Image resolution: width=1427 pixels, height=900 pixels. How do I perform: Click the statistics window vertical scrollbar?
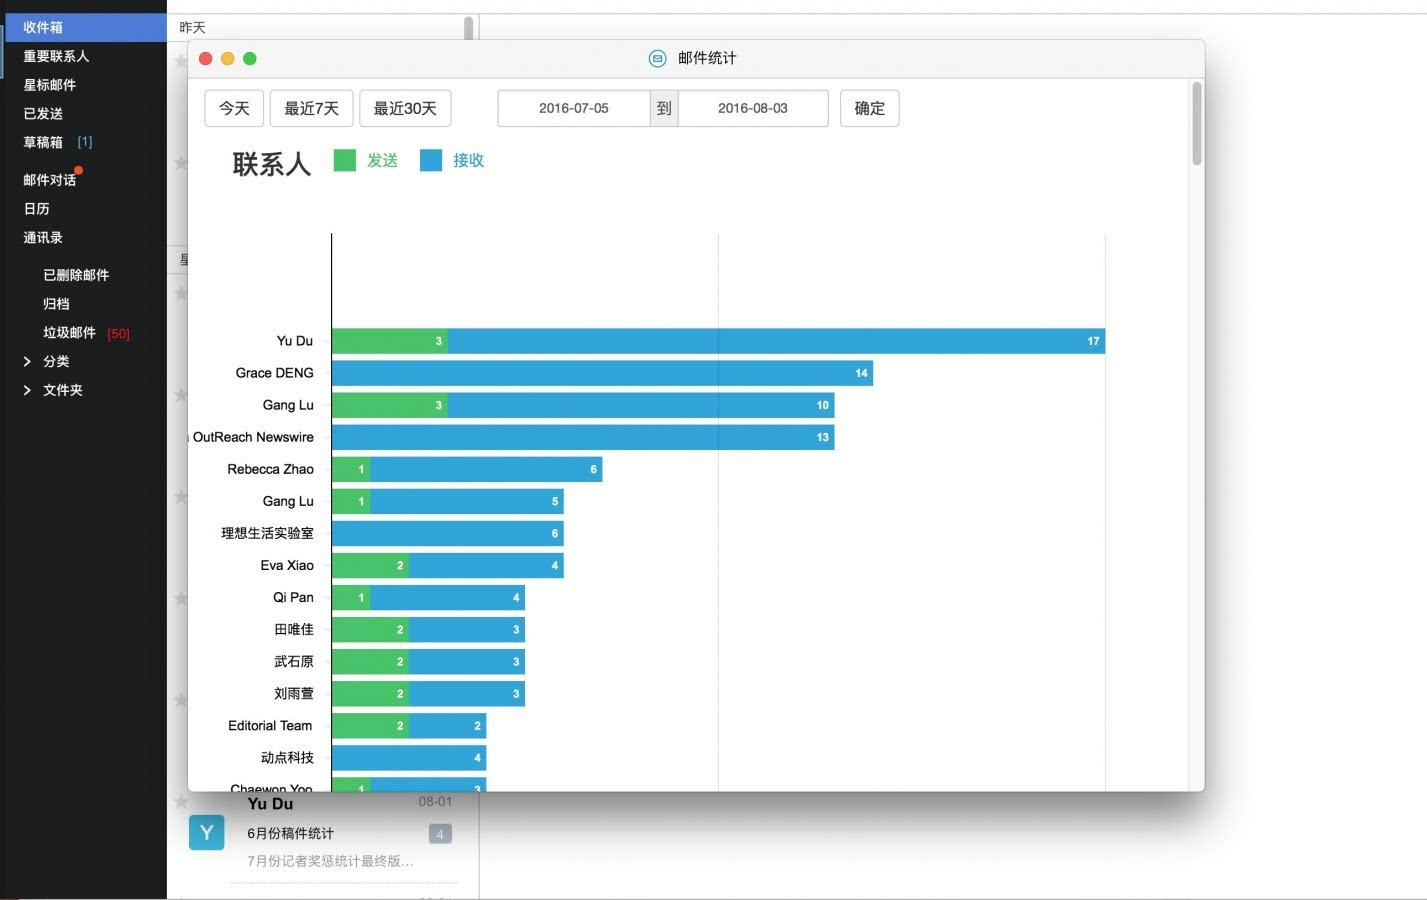[1196, 125]
